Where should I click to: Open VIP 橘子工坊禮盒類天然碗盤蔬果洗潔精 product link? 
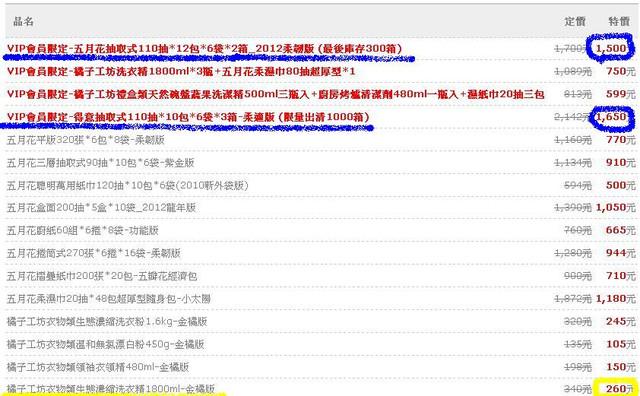pyautogui.click(x=276, y=94)
